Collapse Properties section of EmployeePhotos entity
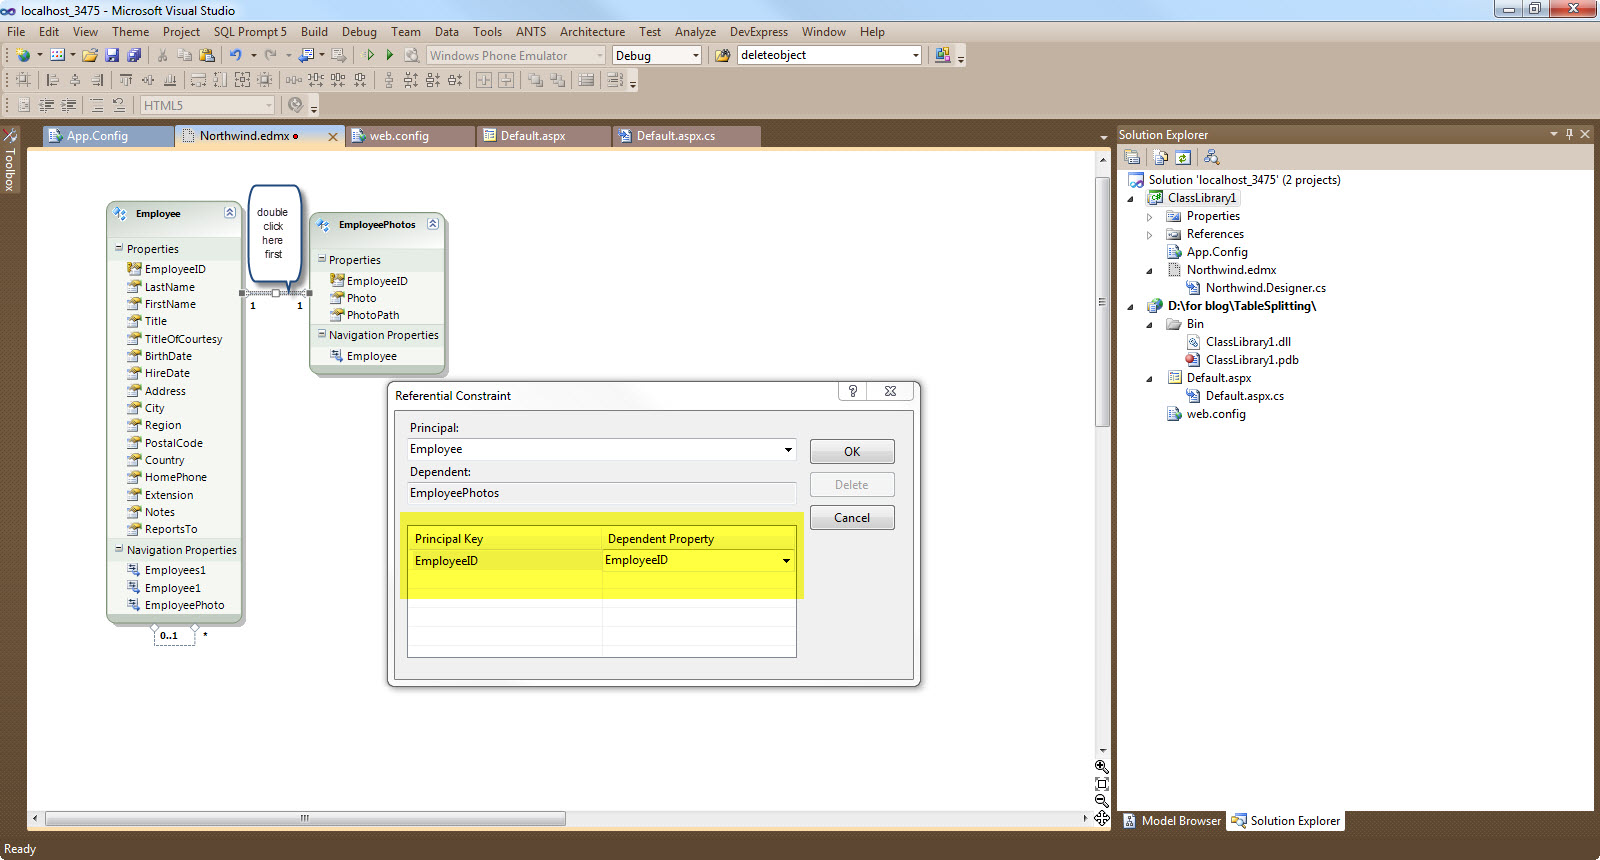 tap(322, 259)
